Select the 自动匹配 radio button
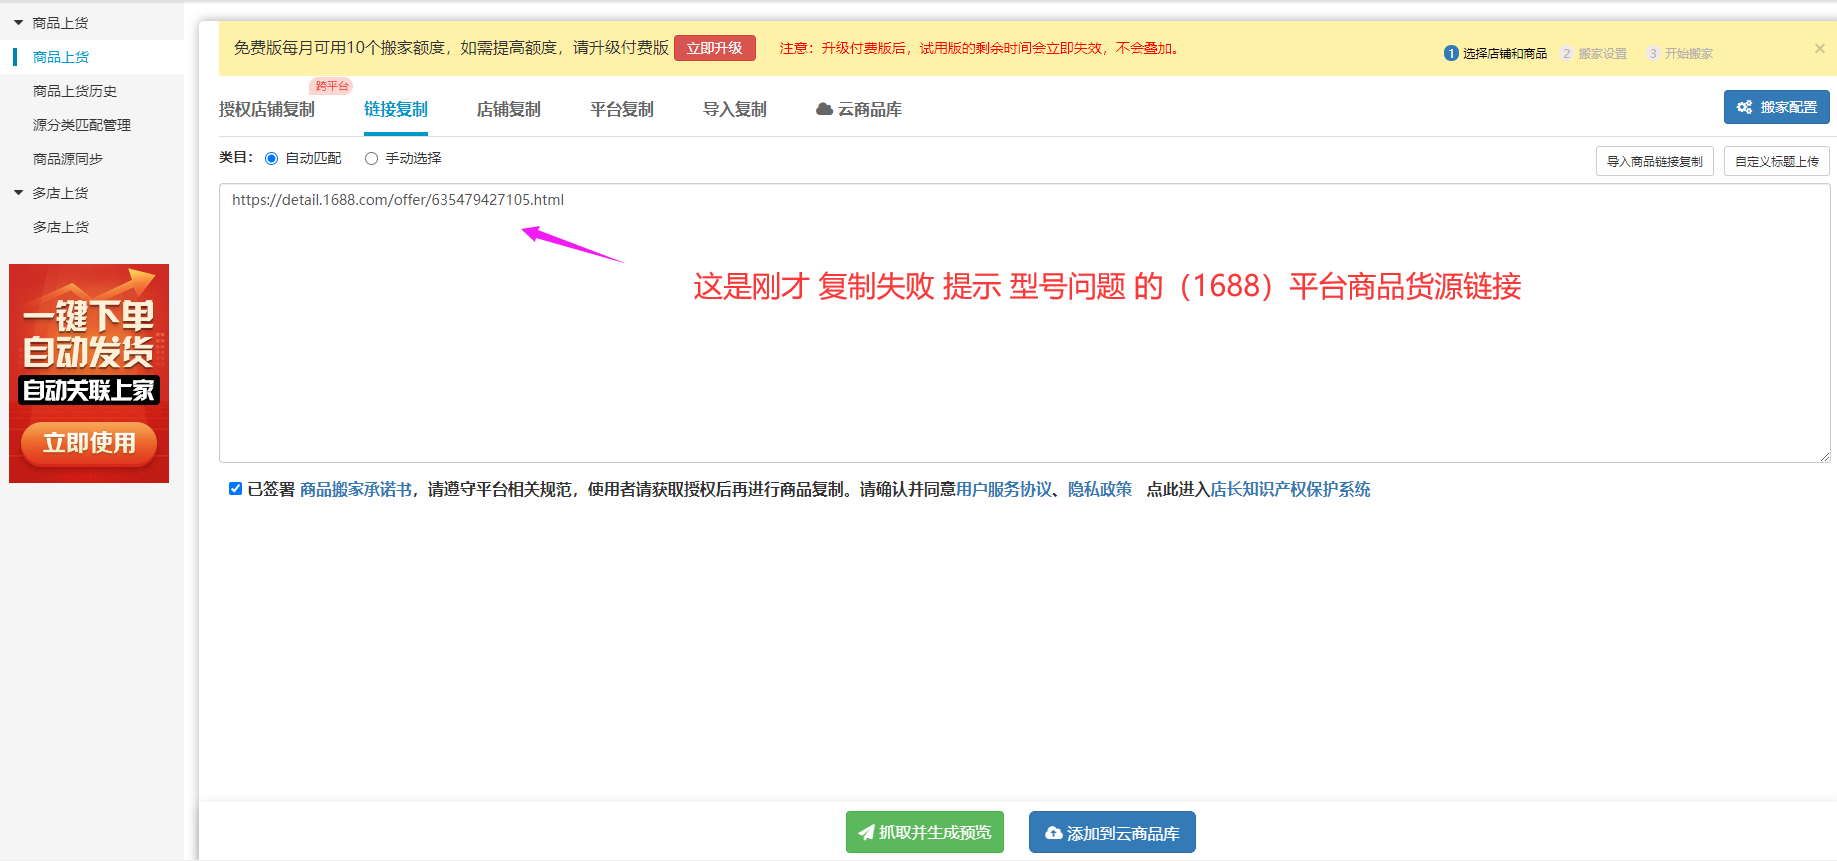 pos(271,158)
